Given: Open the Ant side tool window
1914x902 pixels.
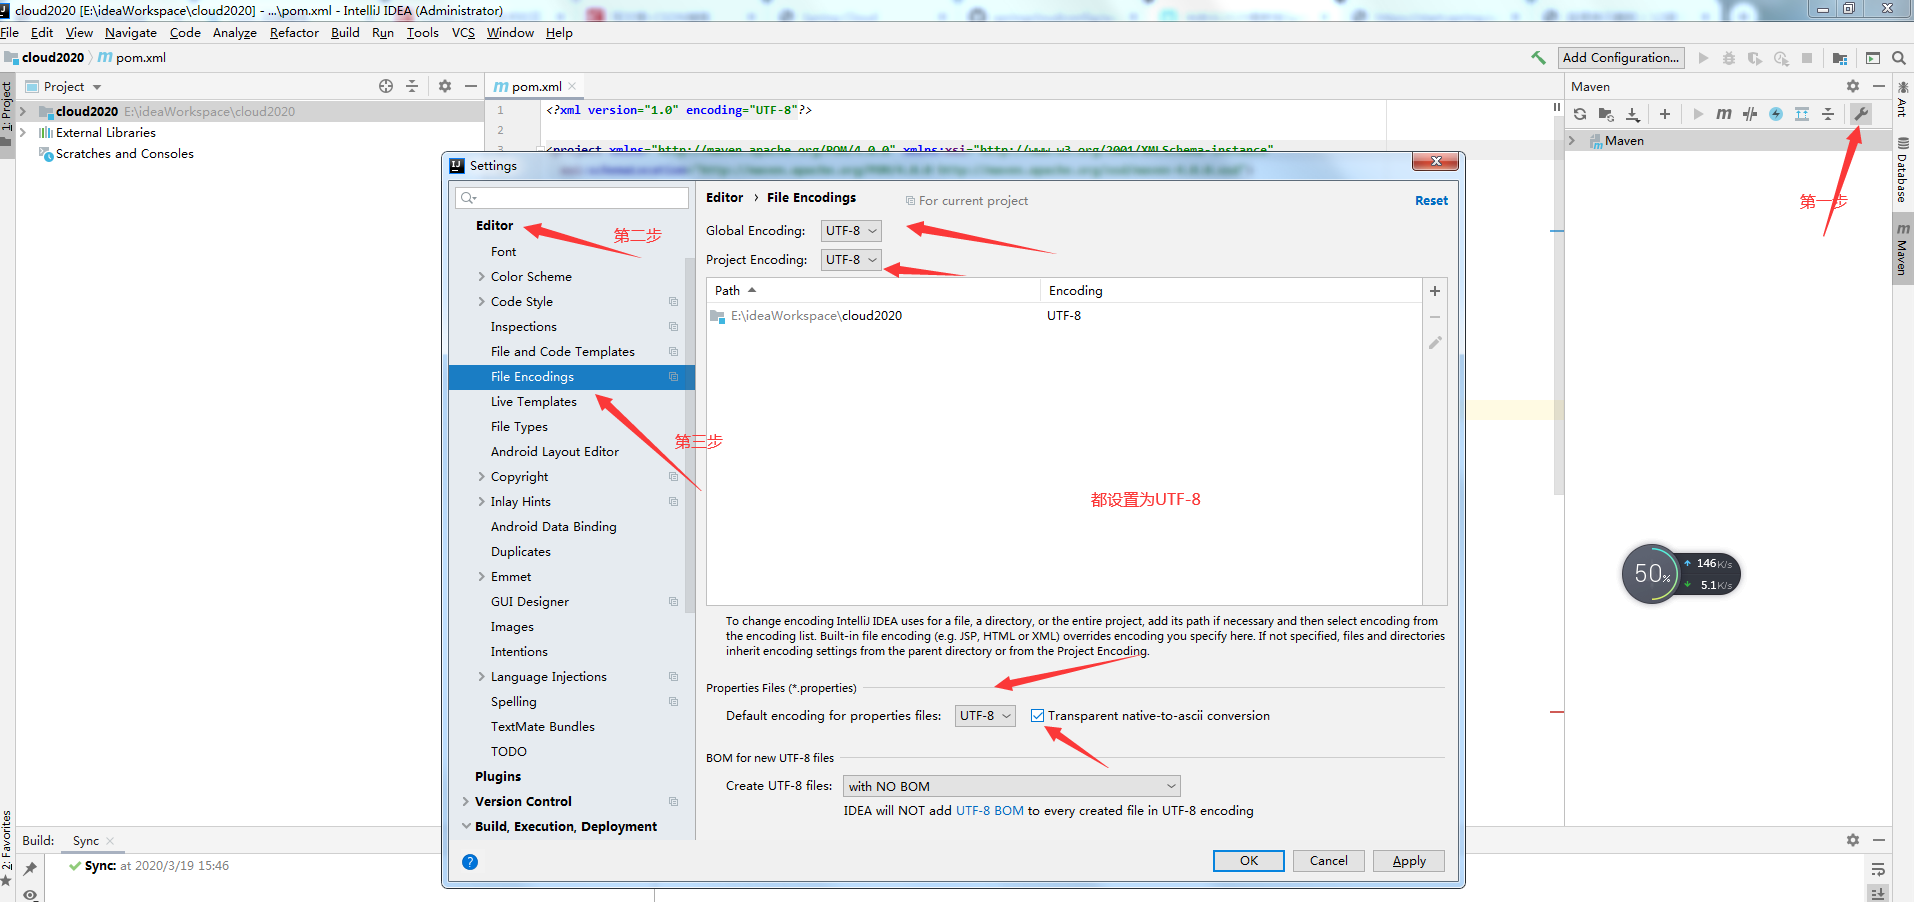Looking at the screenshot, I should click(1903, 100).
